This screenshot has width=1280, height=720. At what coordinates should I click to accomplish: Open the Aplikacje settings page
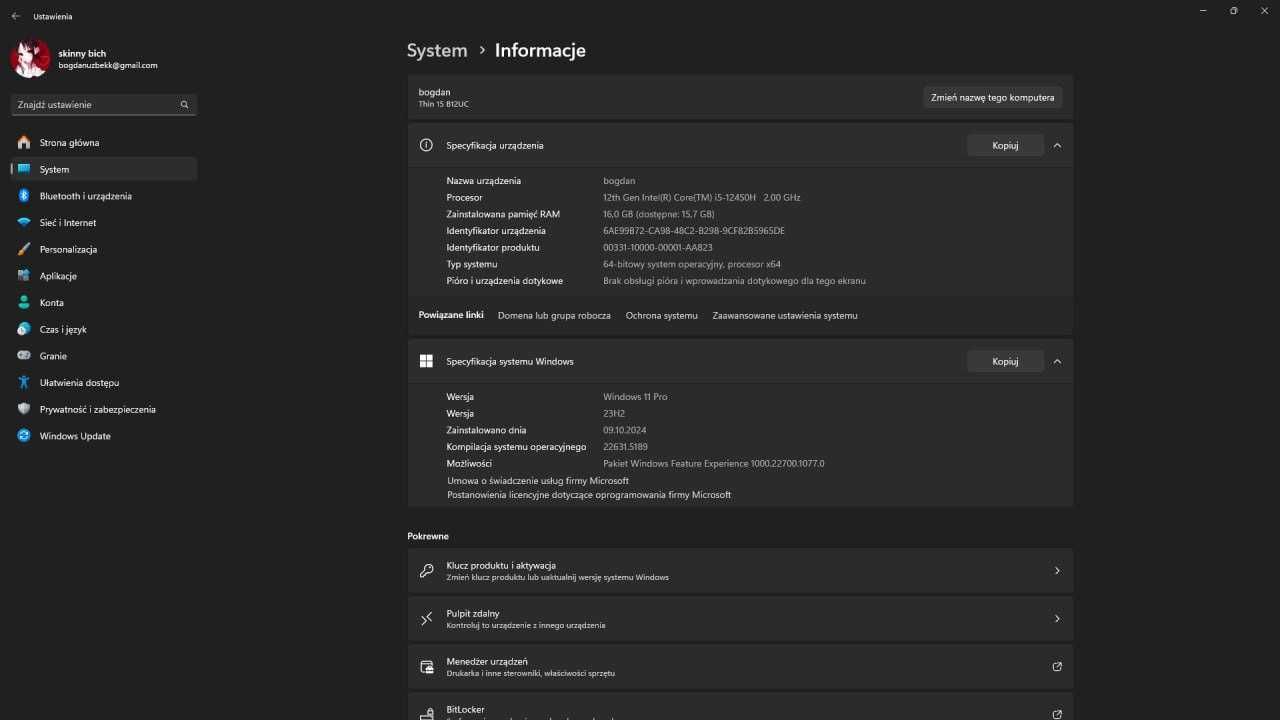104,276
